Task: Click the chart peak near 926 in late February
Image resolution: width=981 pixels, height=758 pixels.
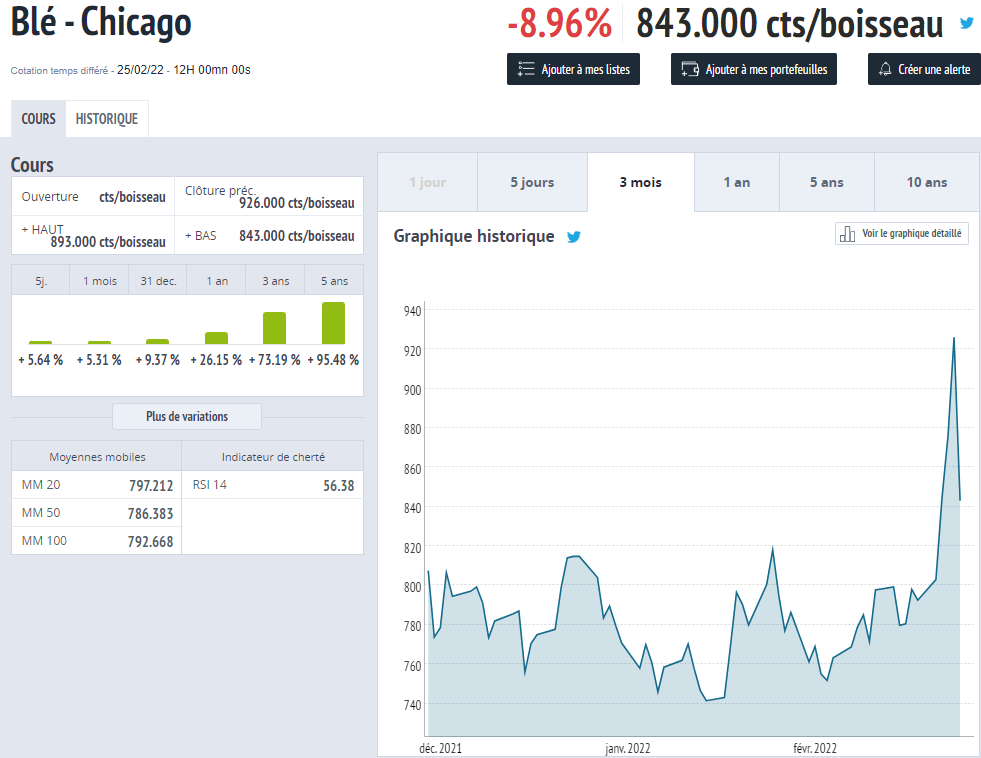Action: point(953,338)
